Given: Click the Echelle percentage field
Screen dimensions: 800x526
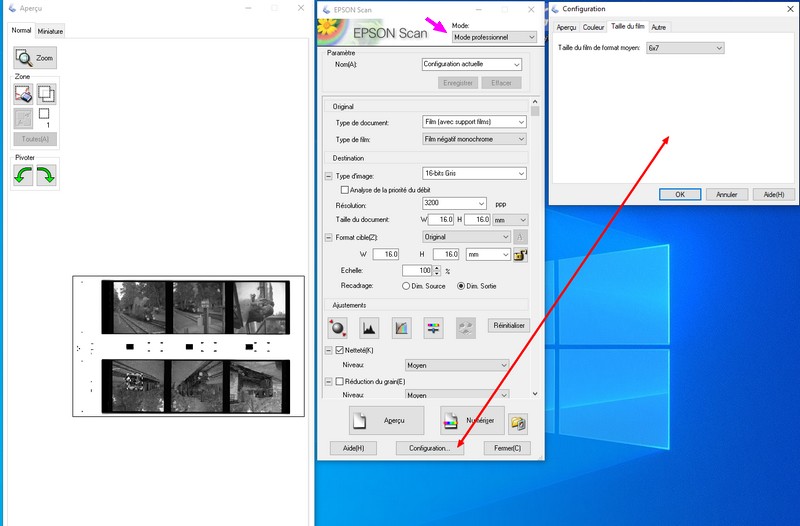Looking at the screenshot, I should pos(417,270).
